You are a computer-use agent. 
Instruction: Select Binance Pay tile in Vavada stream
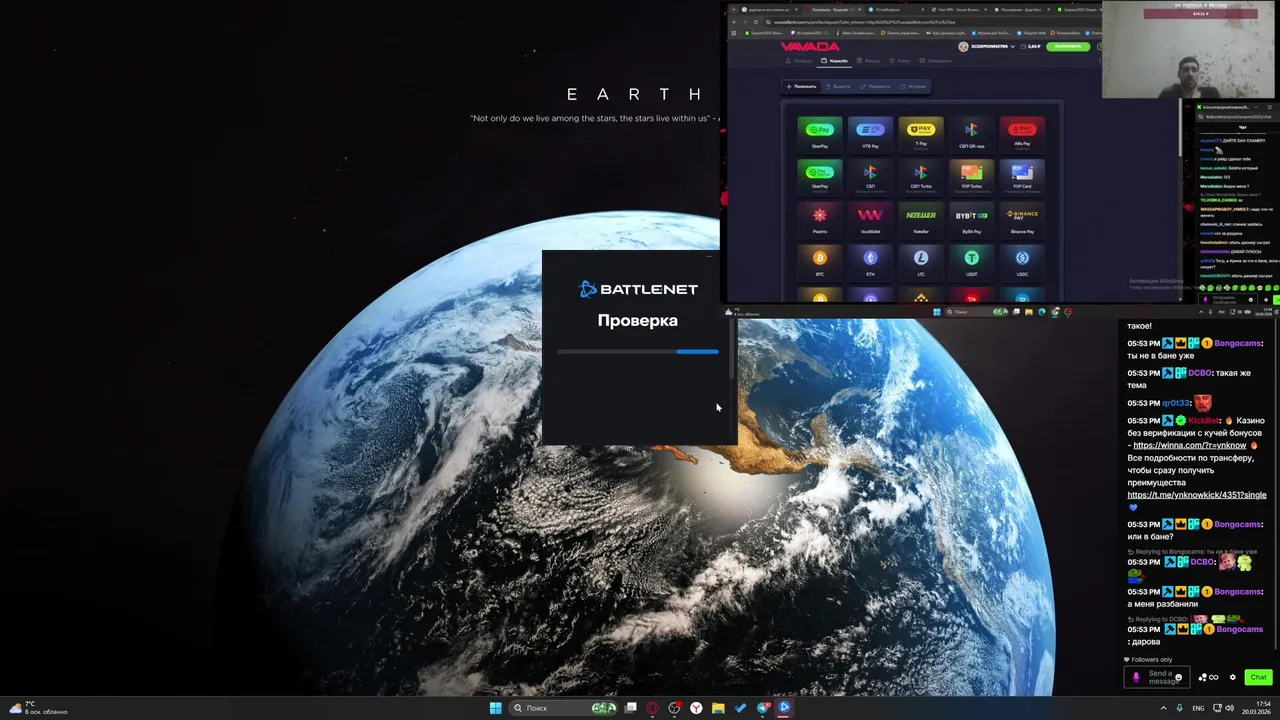(x=1022, y=219)
